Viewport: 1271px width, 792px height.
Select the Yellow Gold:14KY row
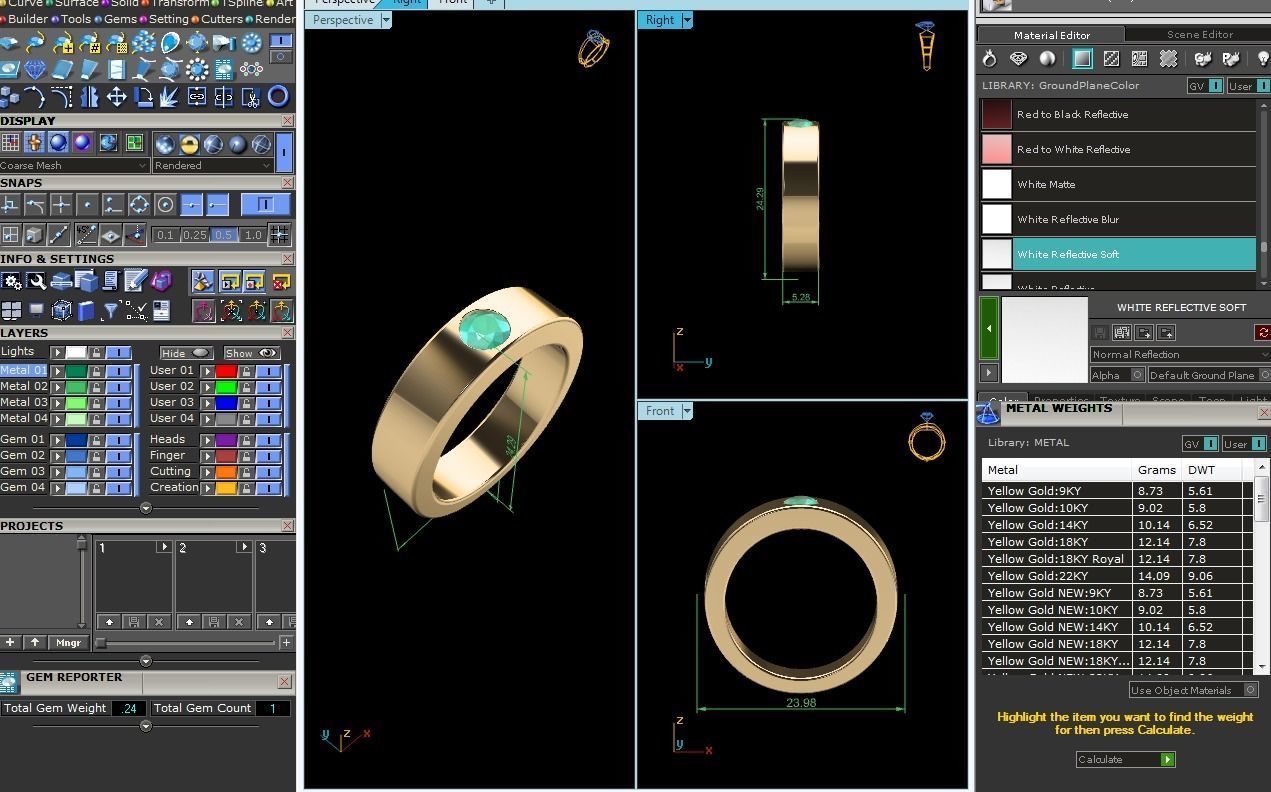click(x=1117, y=525)
